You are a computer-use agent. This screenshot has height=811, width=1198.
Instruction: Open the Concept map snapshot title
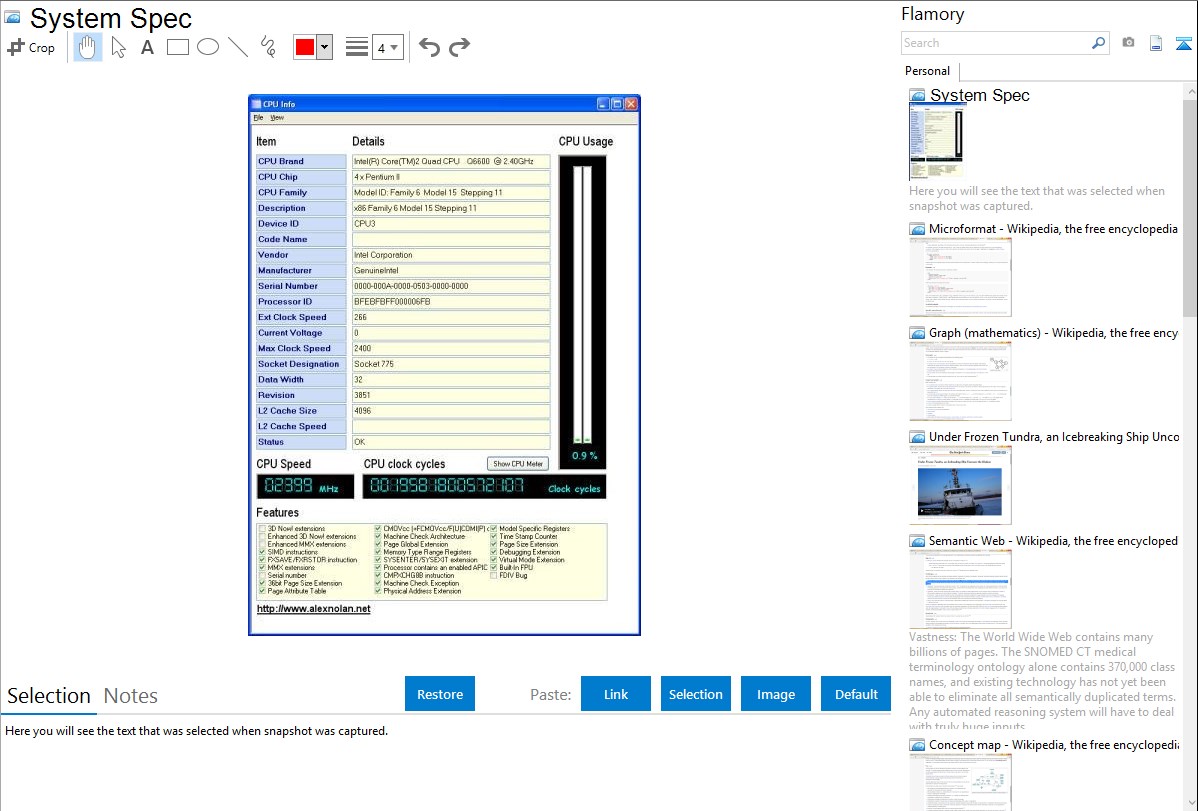pyautogui.click(x=1053, y=744)
